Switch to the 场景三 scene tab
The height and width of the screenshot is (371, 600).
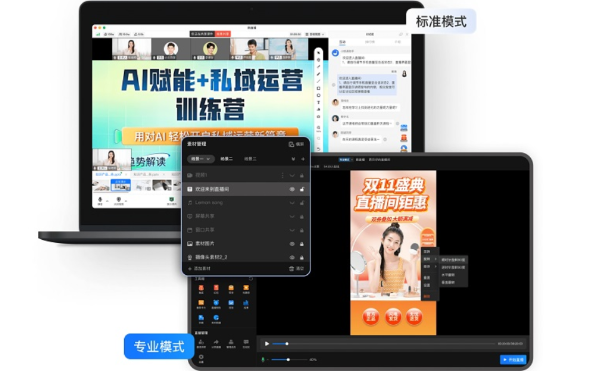(250, 159)
